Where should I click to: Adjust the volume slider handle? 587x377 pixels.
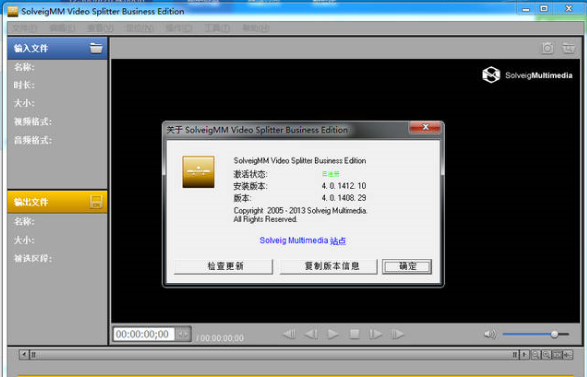point(554,334)
